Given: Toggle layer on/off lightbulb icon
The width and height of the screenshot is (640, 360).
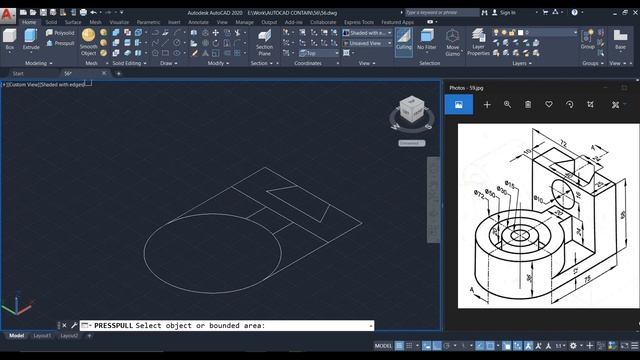Looking at the screenshot, I should point(496,32).
